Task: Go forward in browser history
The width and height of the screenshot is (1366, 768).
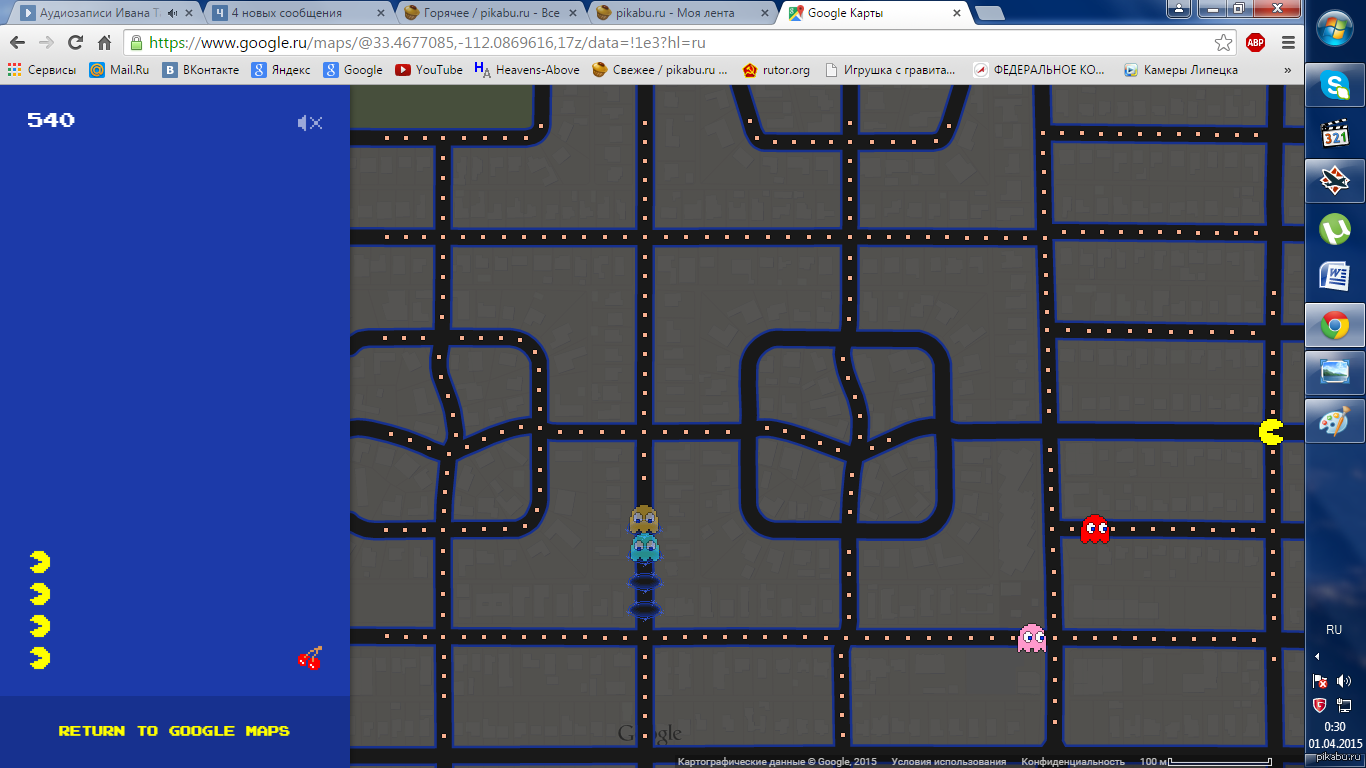Action: (46, 43)
